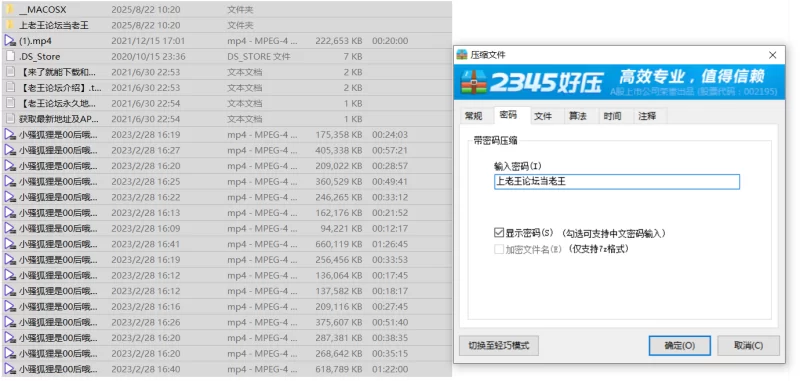Click the video icon in the 94,221 KB row
The height and width of the screenshot is (381, 800).
click(x=10, y=228)
